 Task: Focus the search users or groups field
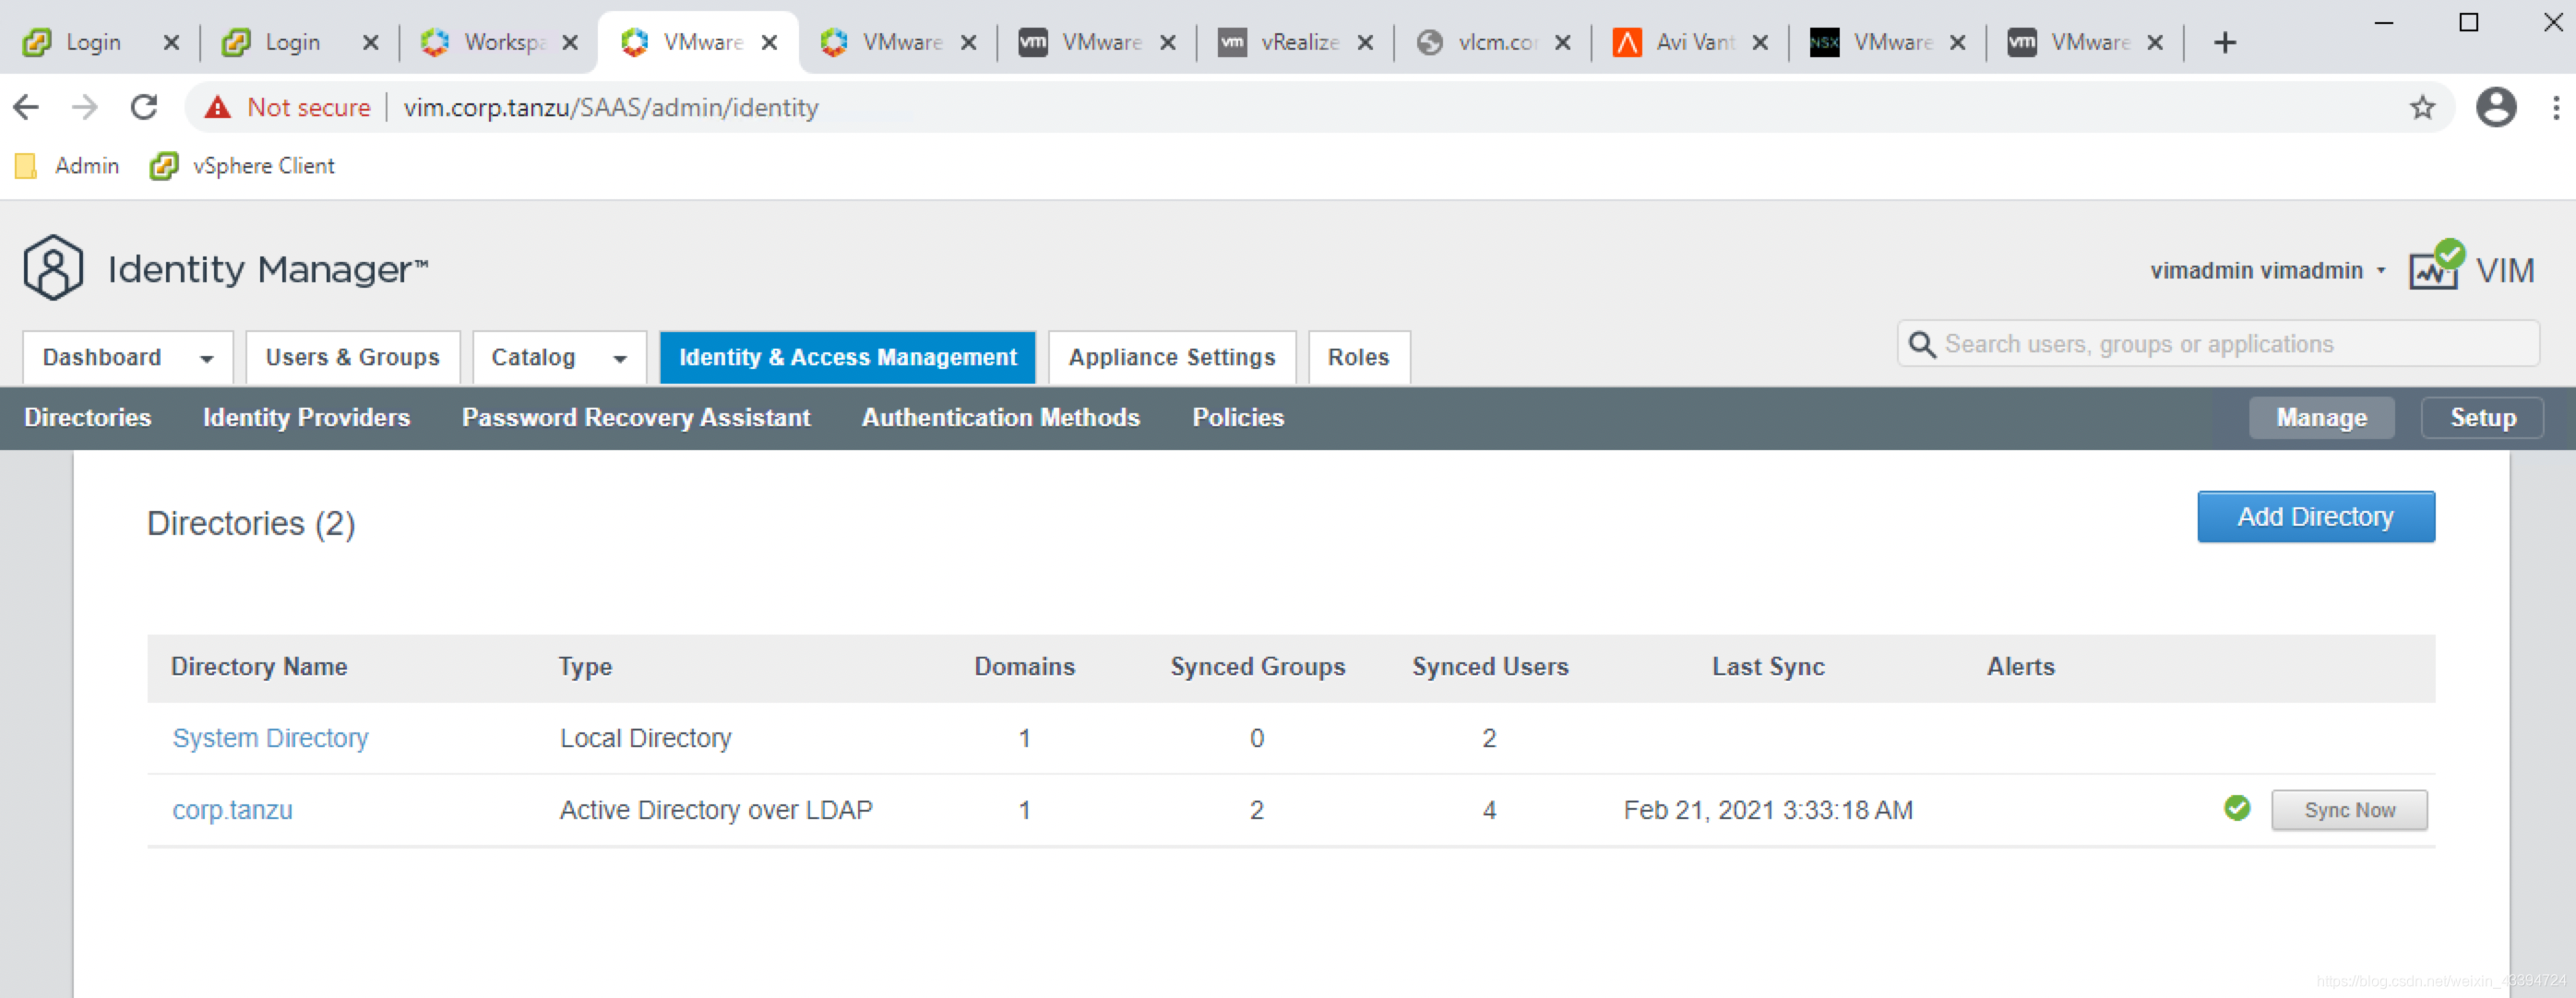point(2230,344)
